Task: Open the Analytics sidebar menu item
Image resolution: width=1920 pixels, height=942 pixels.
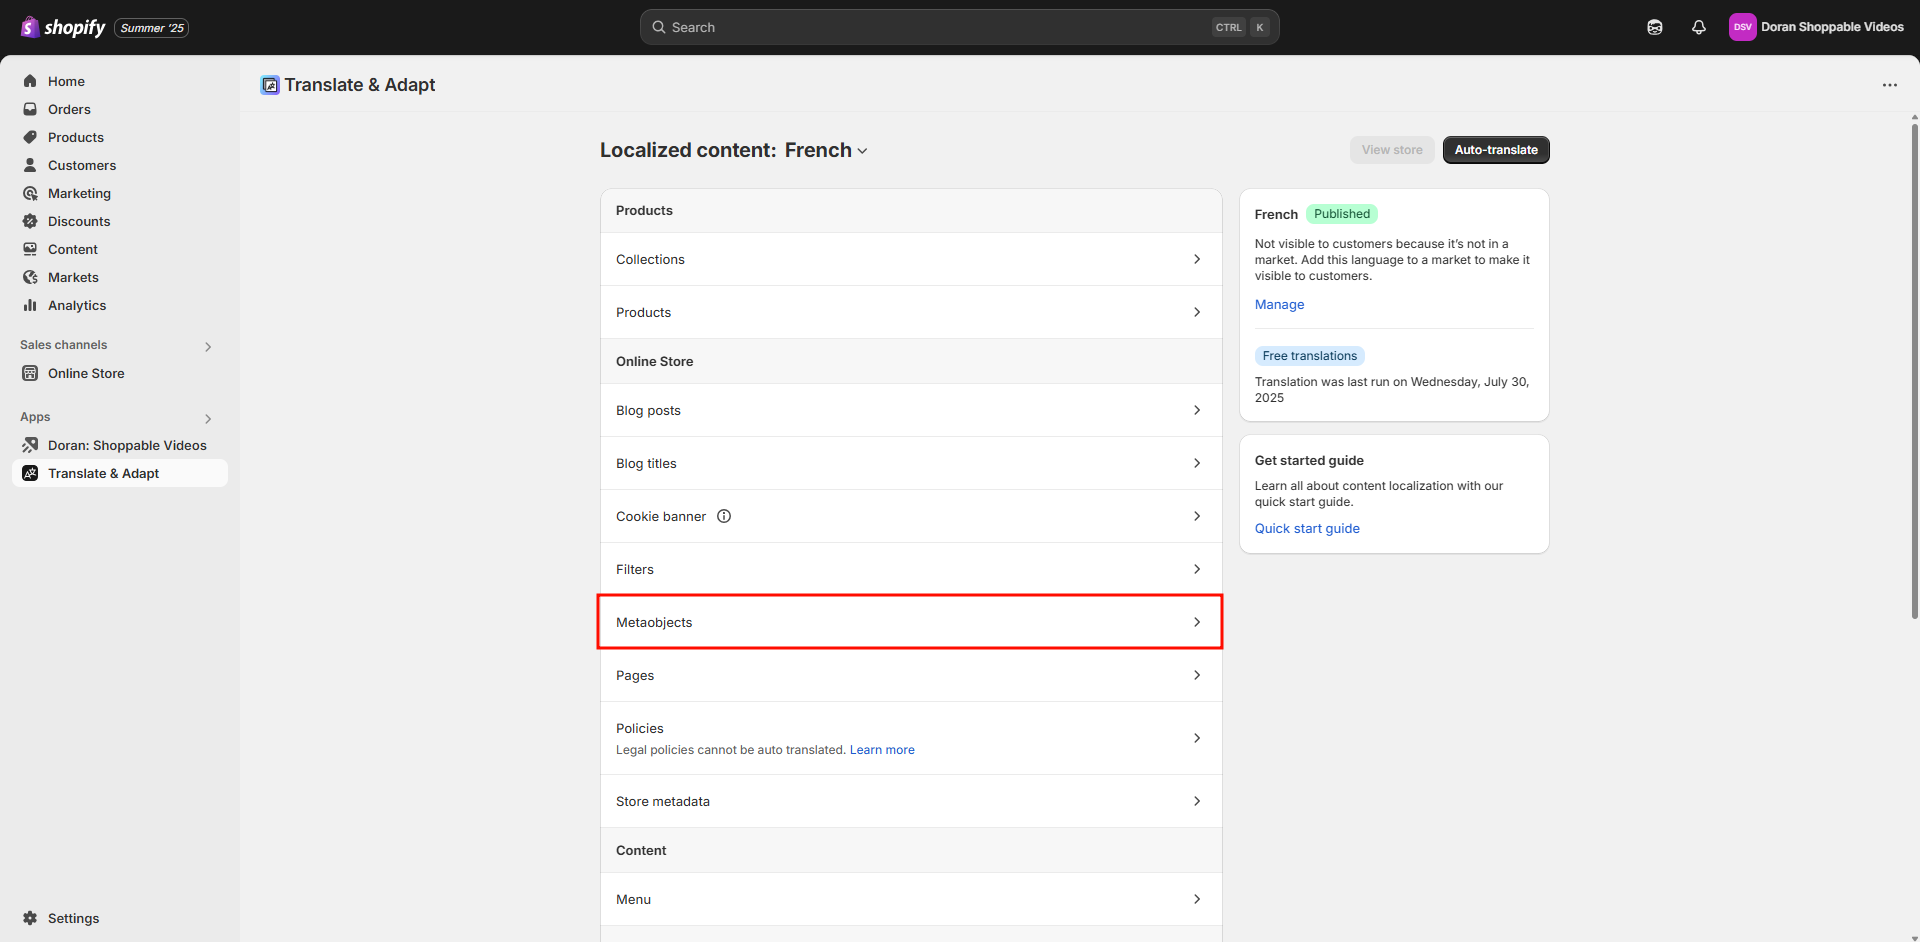Action: tap(77, 305)
